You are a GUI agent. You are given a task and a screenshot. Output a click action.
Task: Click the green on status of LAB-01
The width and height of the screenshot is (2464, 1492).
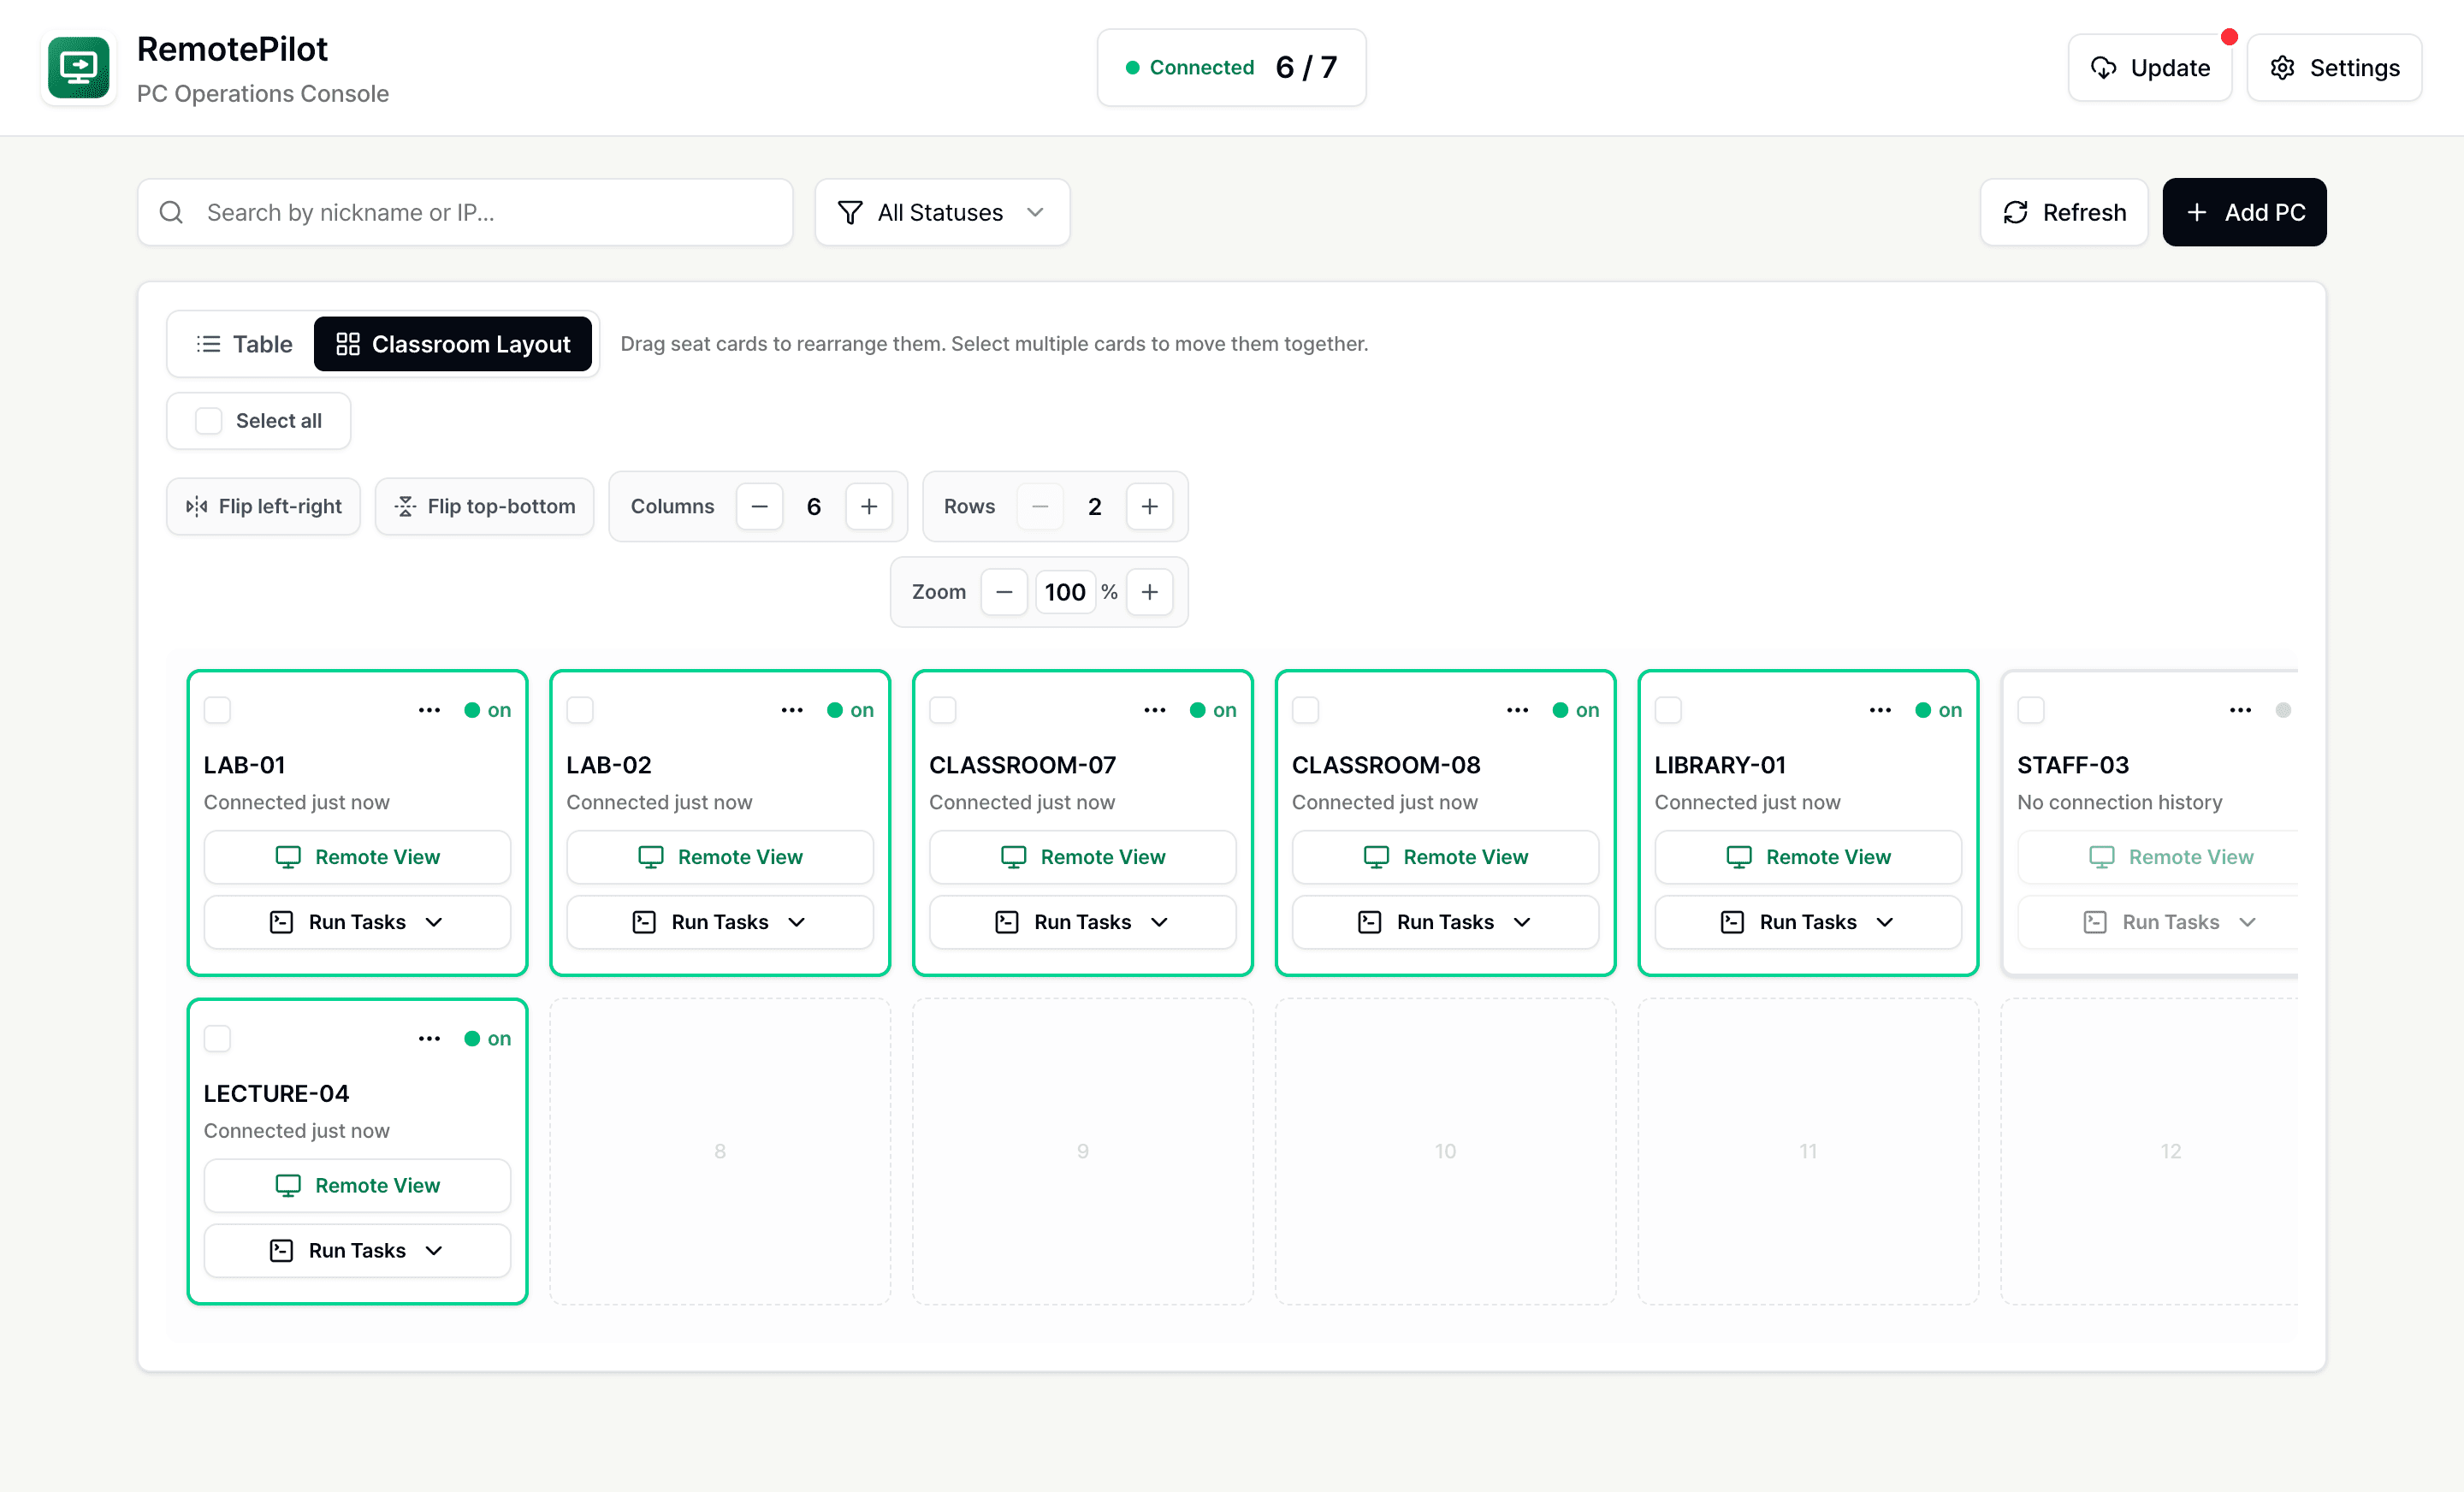488,710
